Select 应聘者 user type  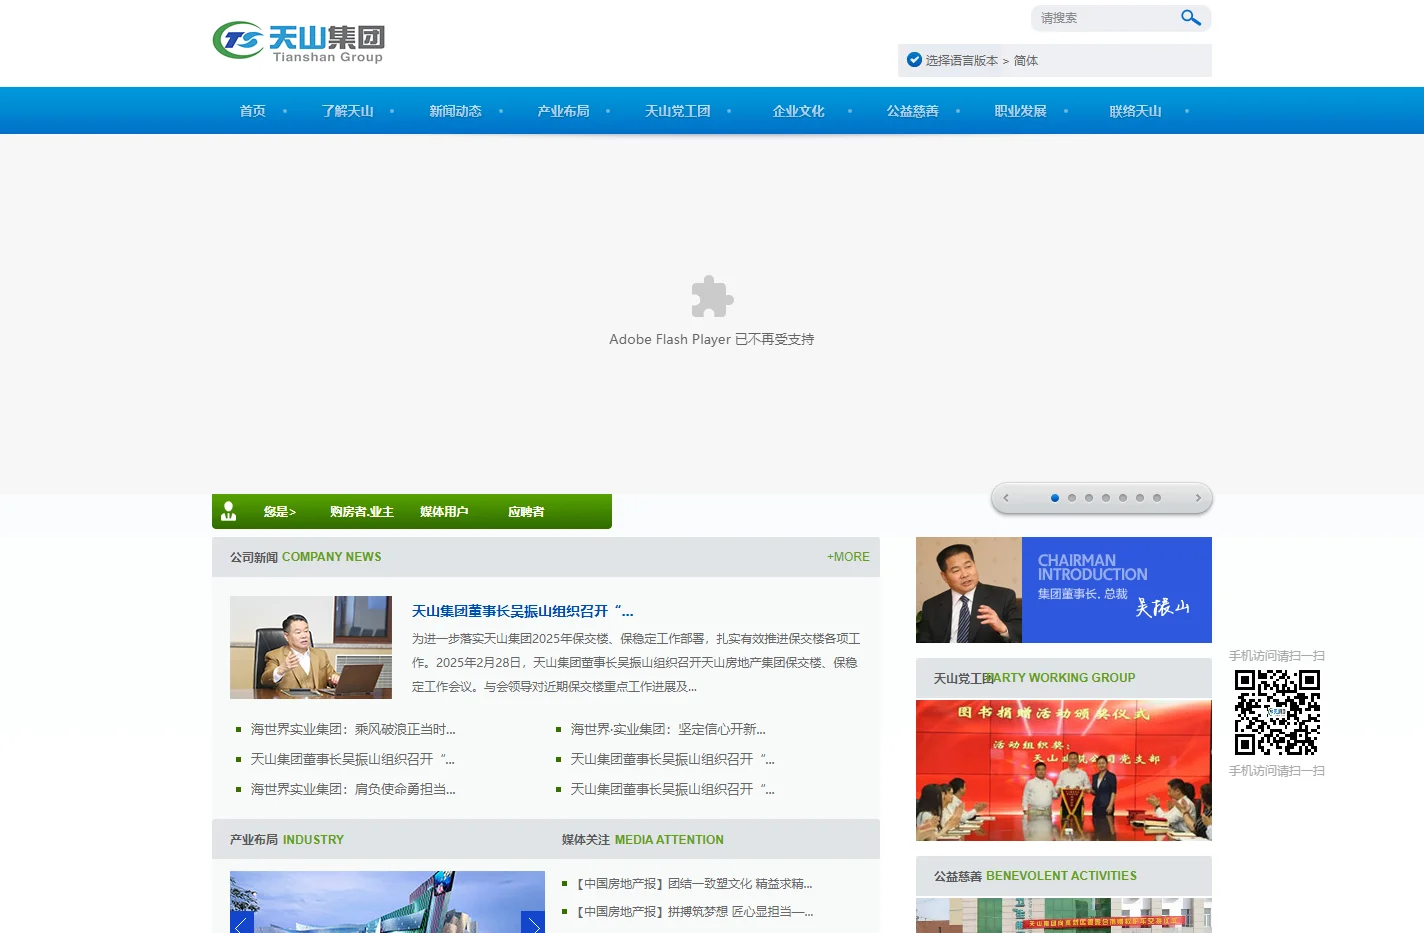[526, 512]
